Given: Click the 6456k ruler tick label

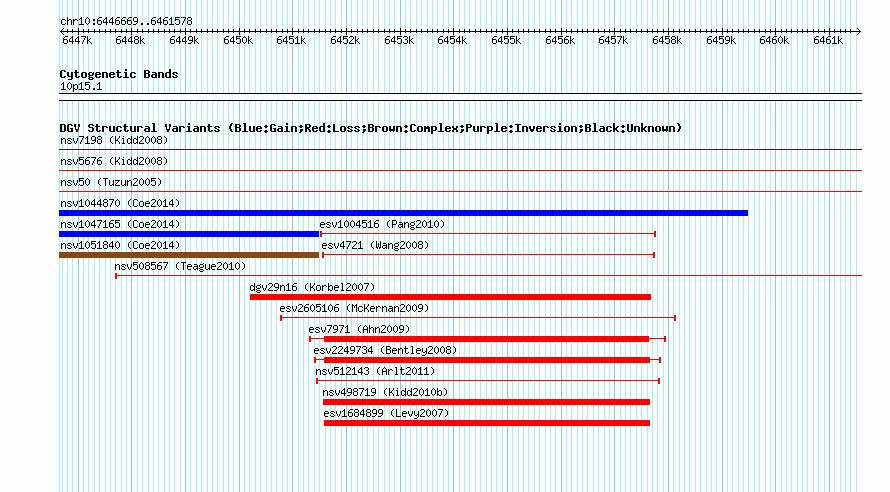Looking at the screenshot, I should tap(560, 40).
